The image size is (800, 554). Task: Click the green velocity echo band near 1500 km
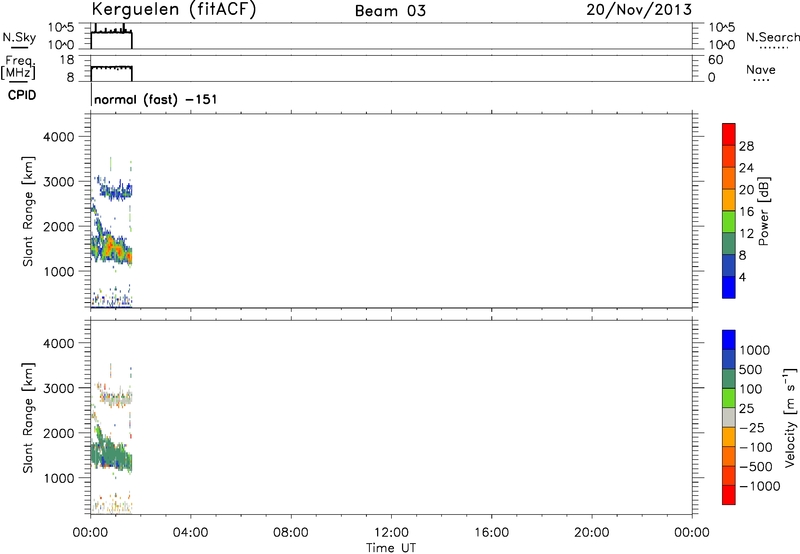pos(111,454)
